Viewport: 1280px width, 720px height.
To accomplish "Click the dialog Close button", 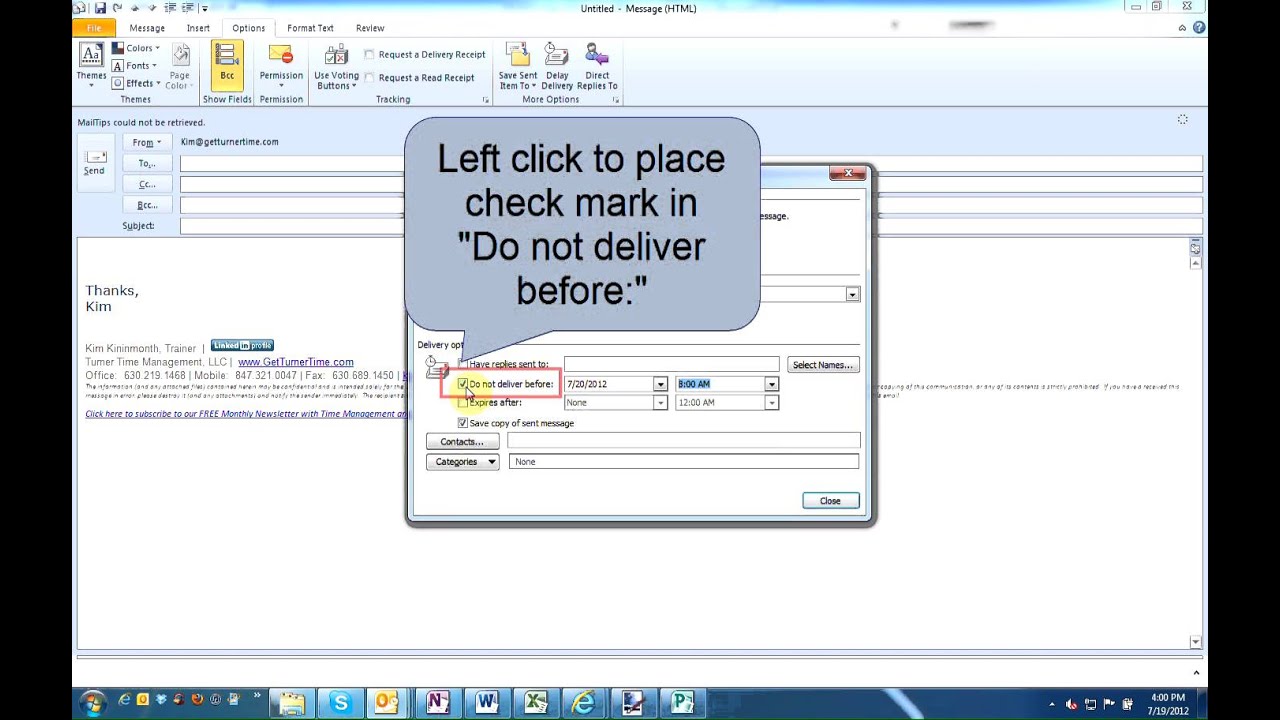I will point(830,501).
